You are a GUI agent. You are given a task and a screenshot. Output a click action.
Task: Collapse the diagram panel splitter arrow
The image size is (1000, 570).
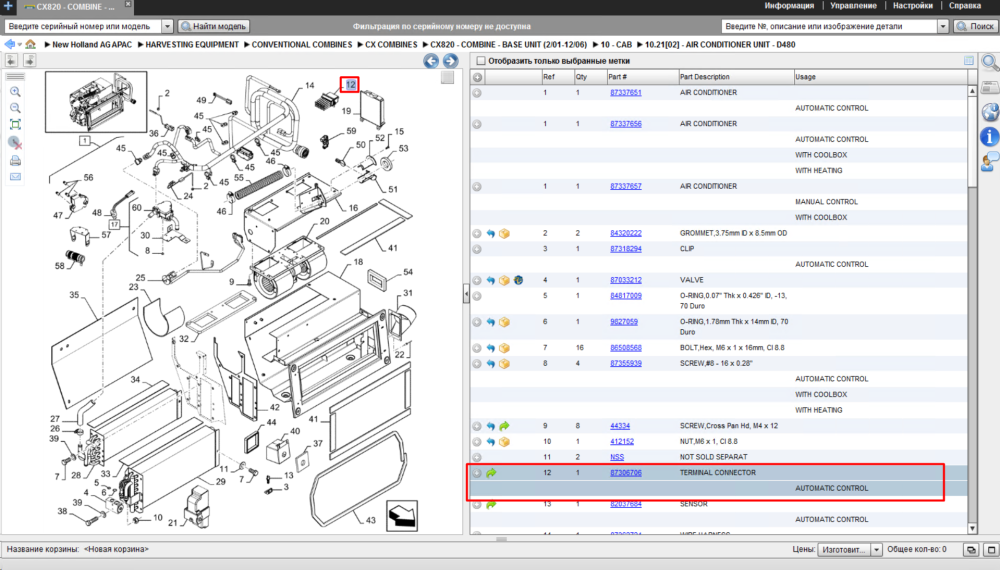[x=466, y=294]
